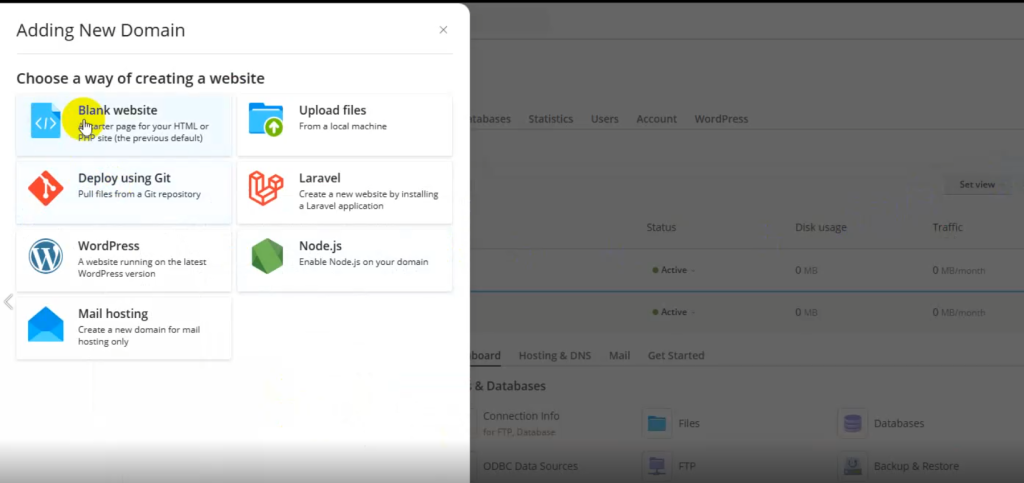Open the Get Started tab

tap(676, 355)
